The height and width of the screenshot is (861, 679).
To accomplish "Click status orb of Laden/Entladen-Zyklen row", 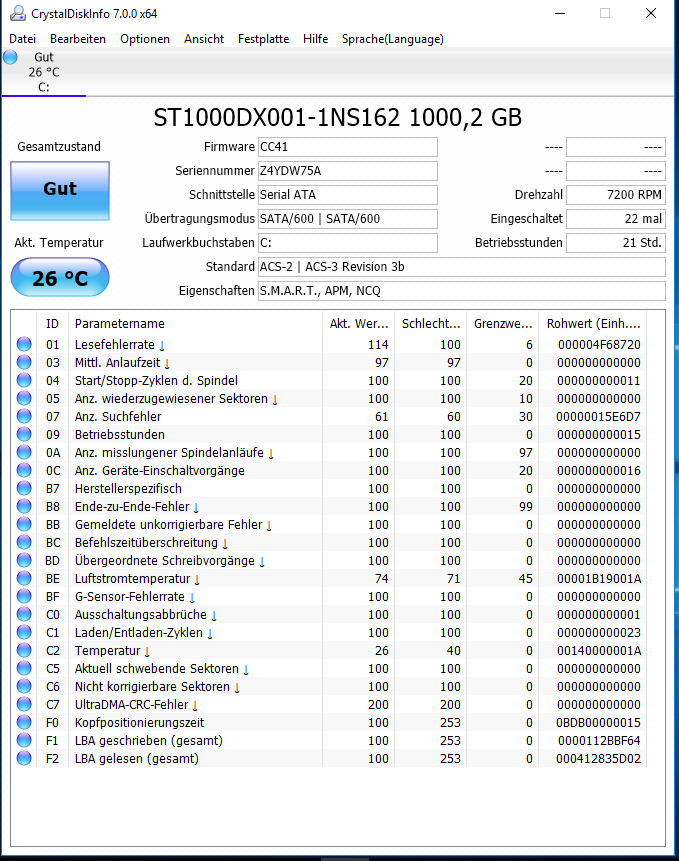I will (x=24, y=633).
